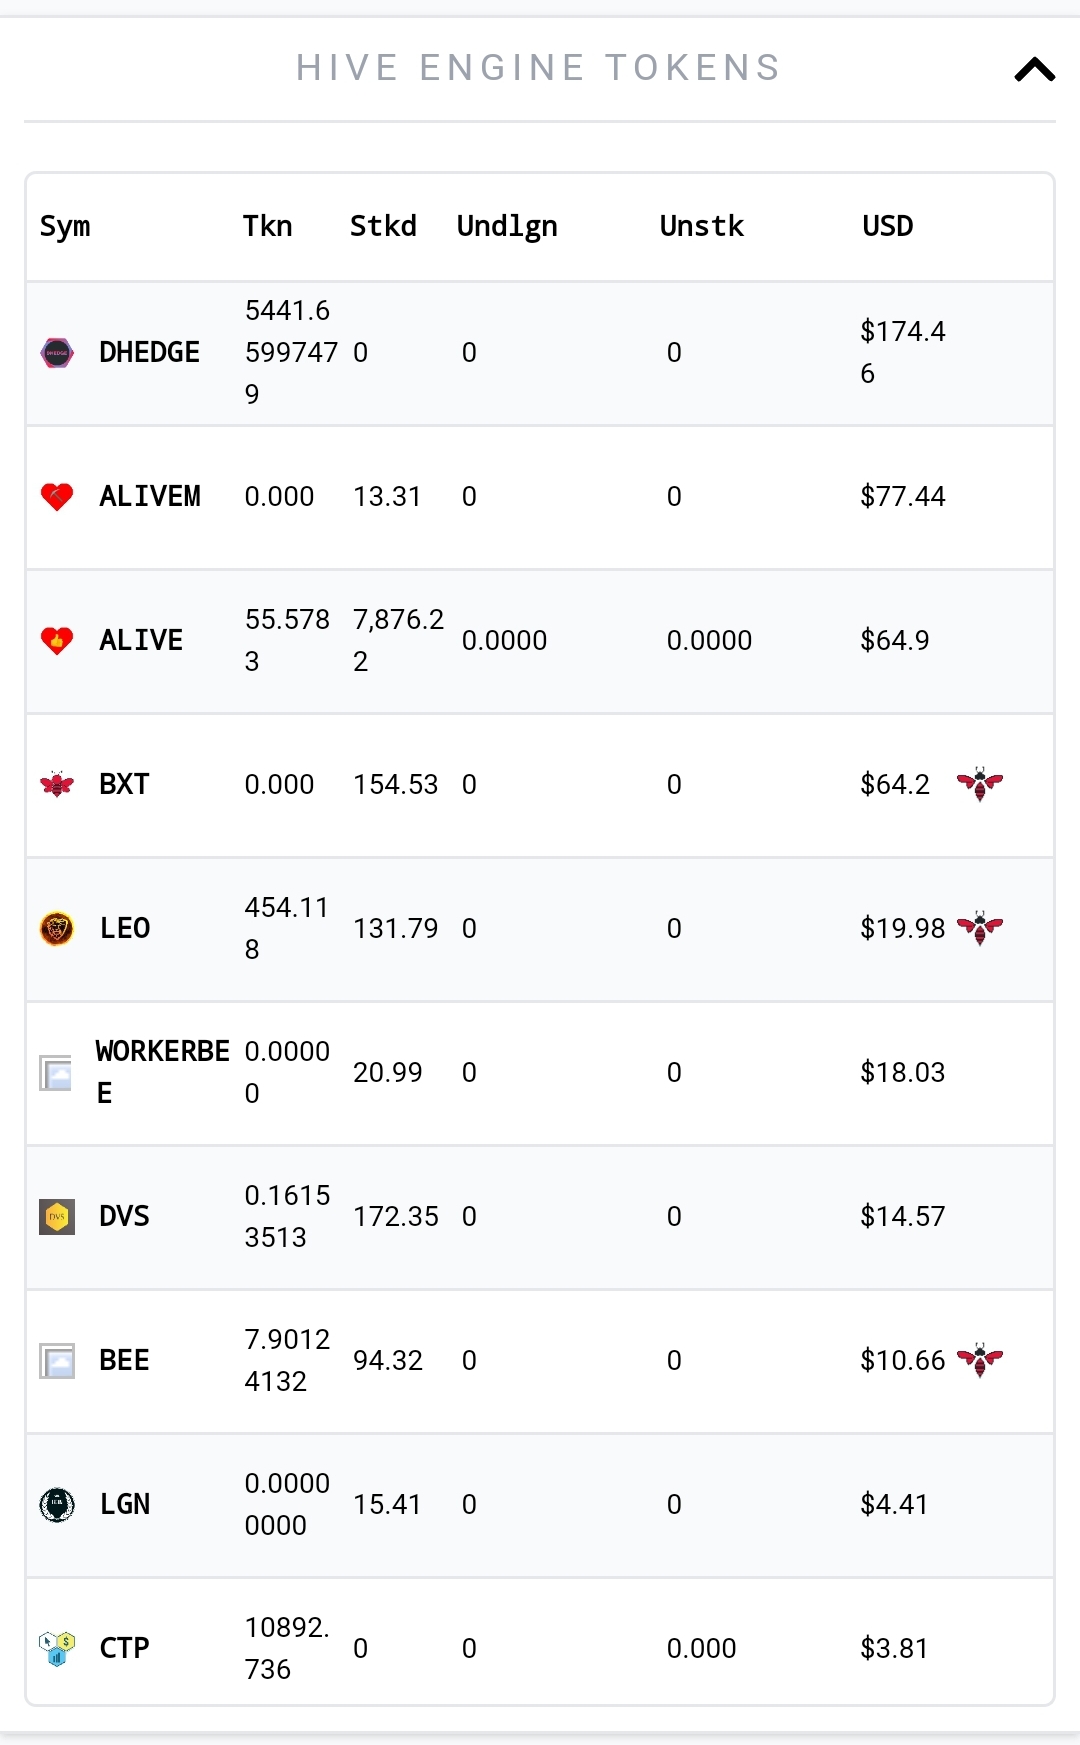
Task: Click the ALIVEM heart icon
Action: (x=57, y=497)
